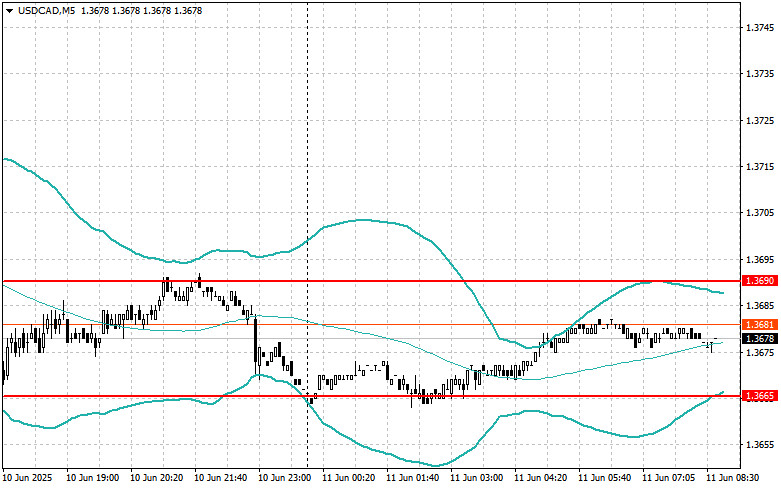Screen dimensions: 781x489
Task: Click the black 1.3678 current price label
Action: click(x=760, y=339)
